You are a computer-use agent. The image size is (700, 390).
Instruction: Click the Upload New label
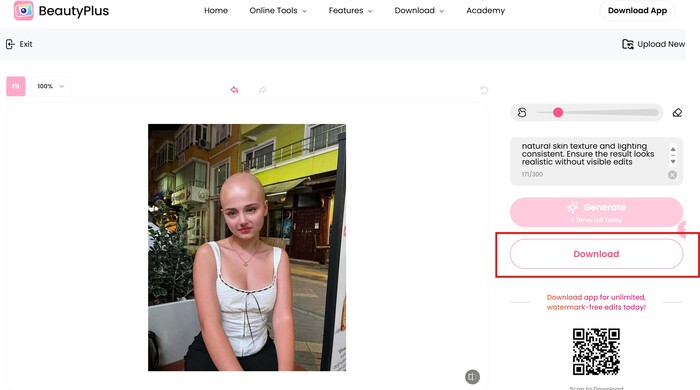click(661, 44)
